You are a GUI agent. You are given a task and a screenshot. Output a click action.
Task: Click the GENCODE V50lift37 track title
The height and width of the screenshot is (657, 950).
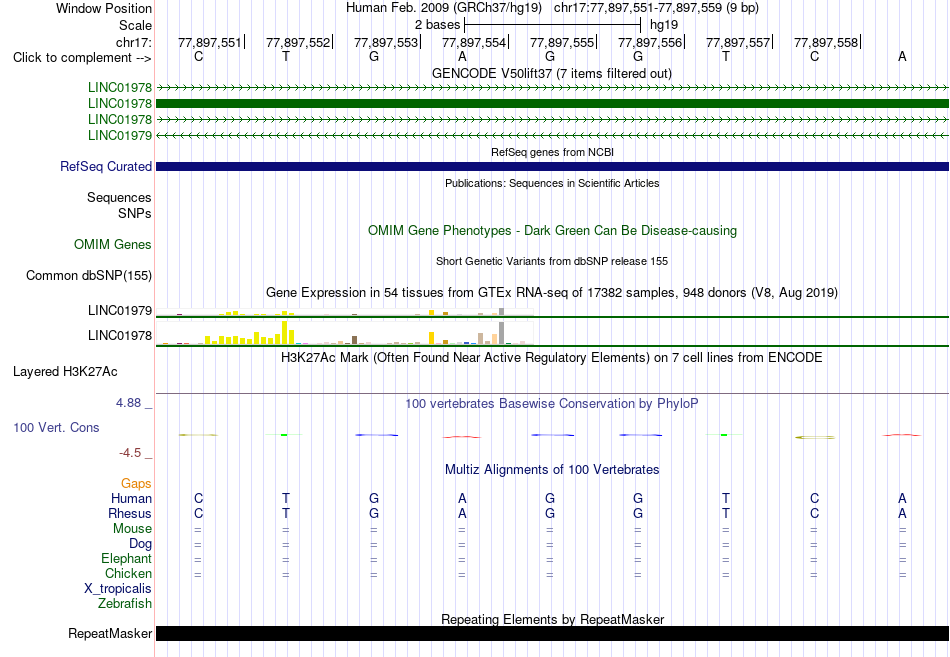[x=552, y=73]
